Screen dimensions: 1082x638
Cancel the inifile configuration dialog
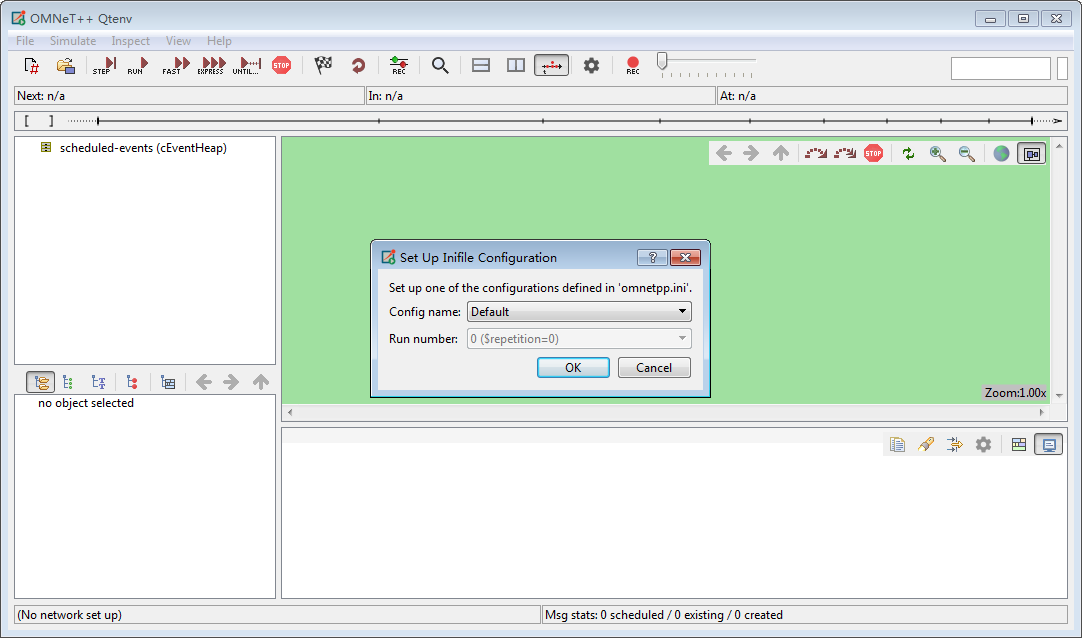click(654, 367)
